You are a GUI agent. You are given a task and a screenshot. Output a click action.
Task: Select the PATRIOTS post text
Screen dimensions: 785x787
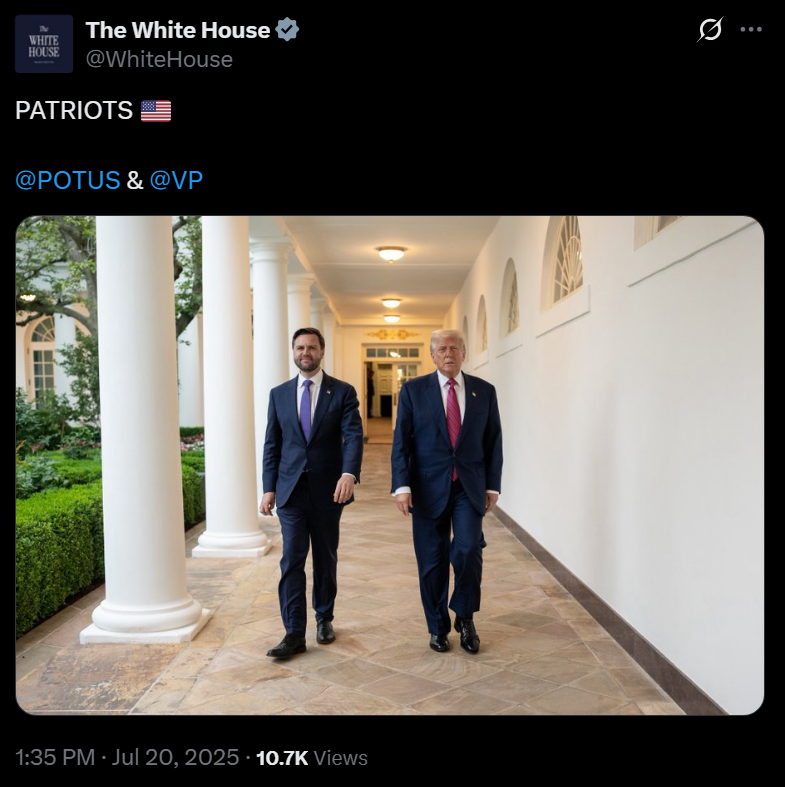(74, 110)
